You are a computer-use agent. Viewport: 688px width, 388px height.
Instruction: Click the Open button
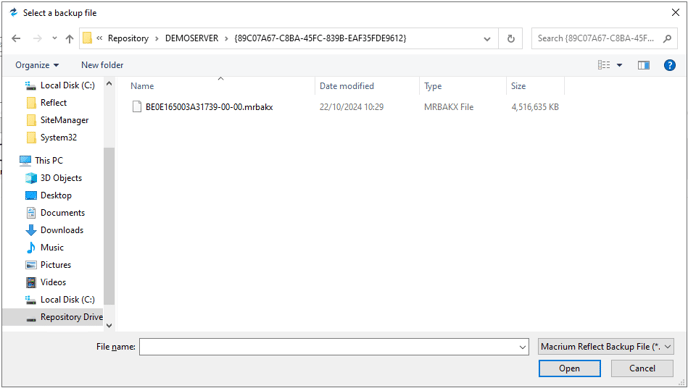[x=570, y=368]
